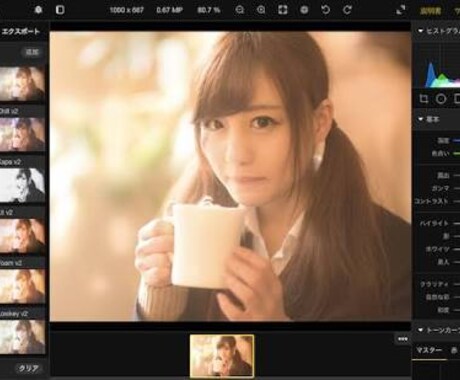Enter fullscreen with the expand arrows icon
The image size is (460, 380).
(401, 10)
